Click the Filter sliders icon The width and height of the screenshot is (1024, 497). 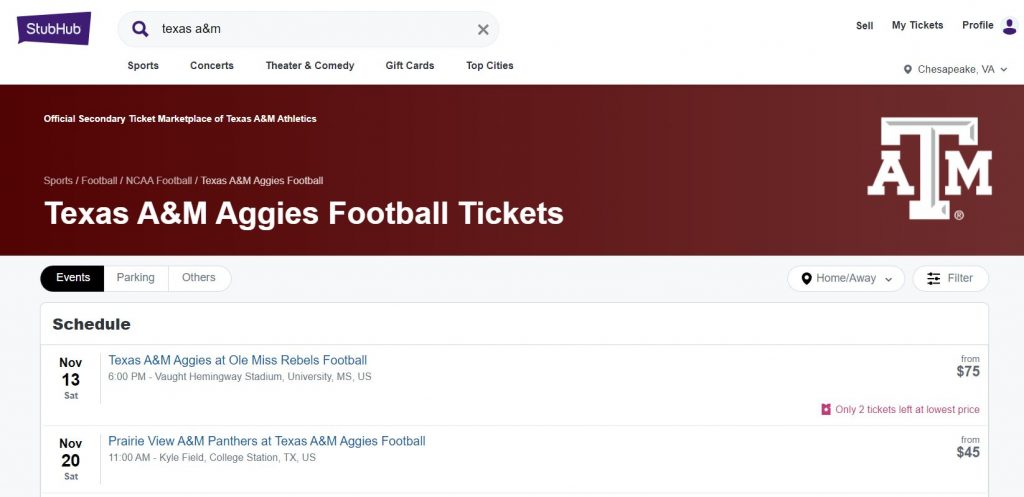tap(934, 278)
